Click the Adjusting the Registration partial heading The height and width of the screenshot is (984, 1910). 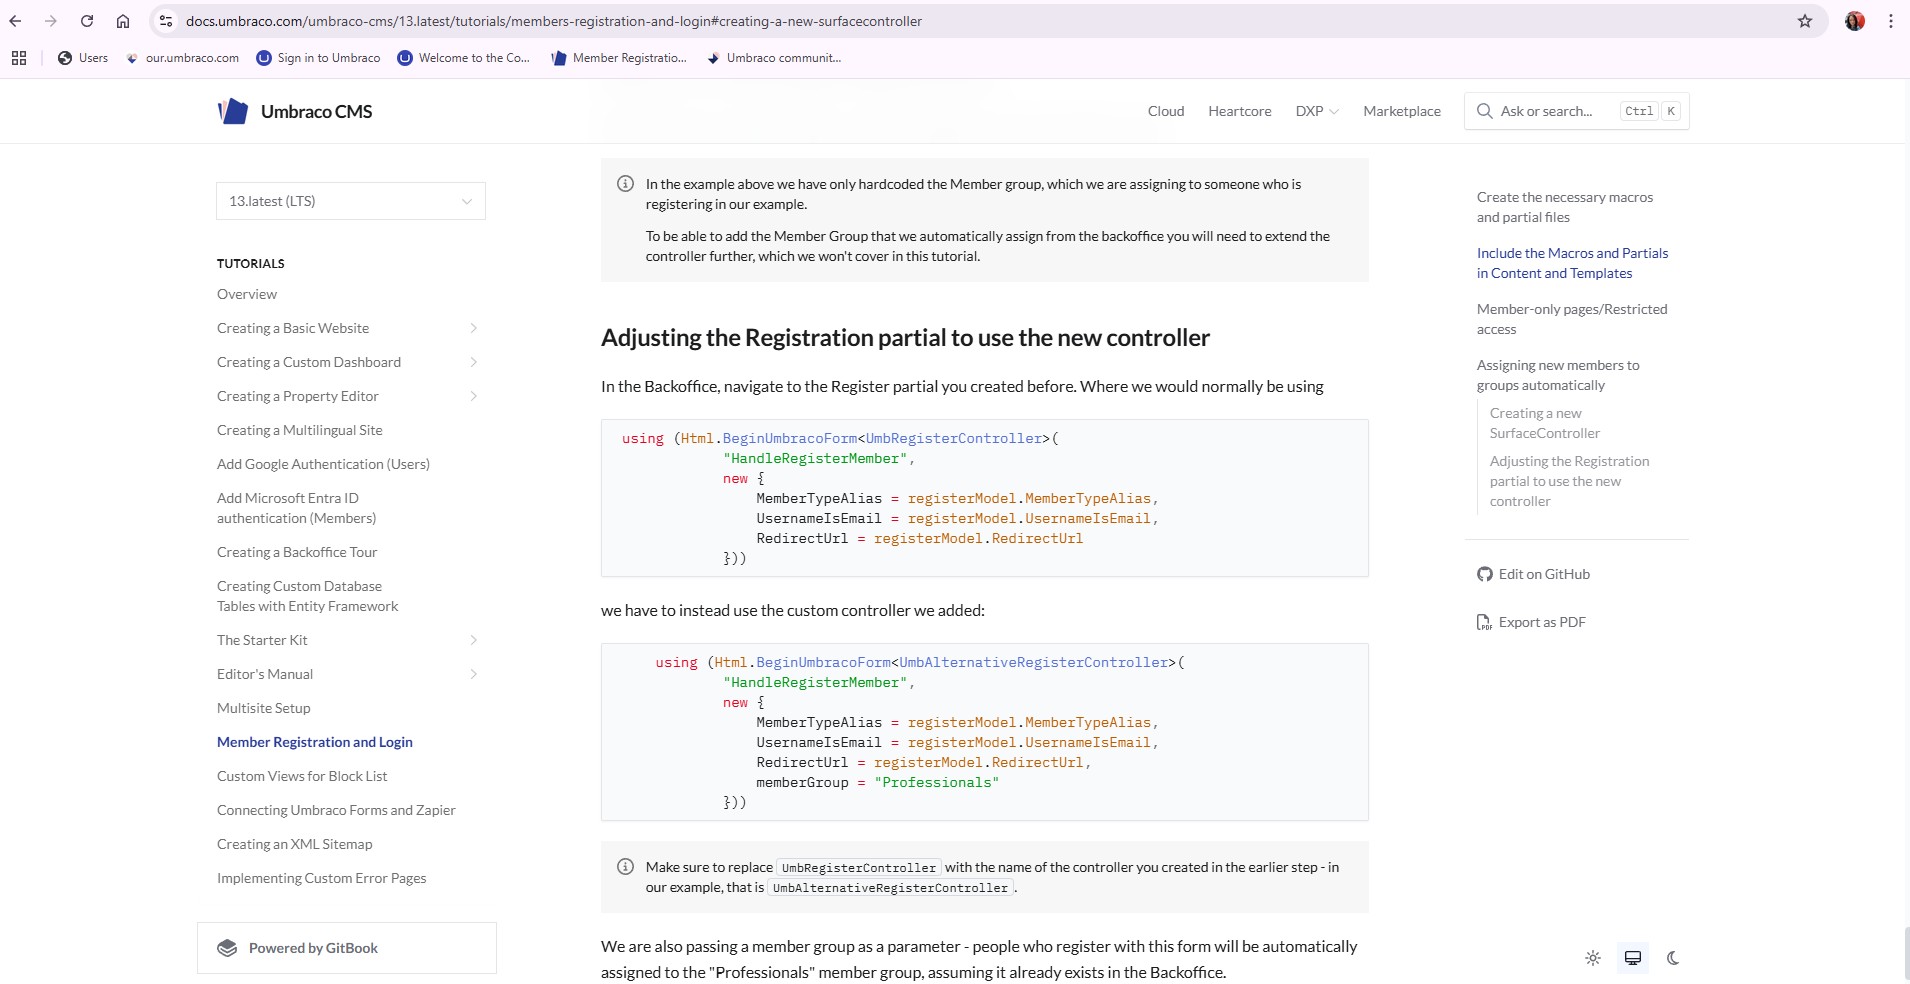point(905,338)
